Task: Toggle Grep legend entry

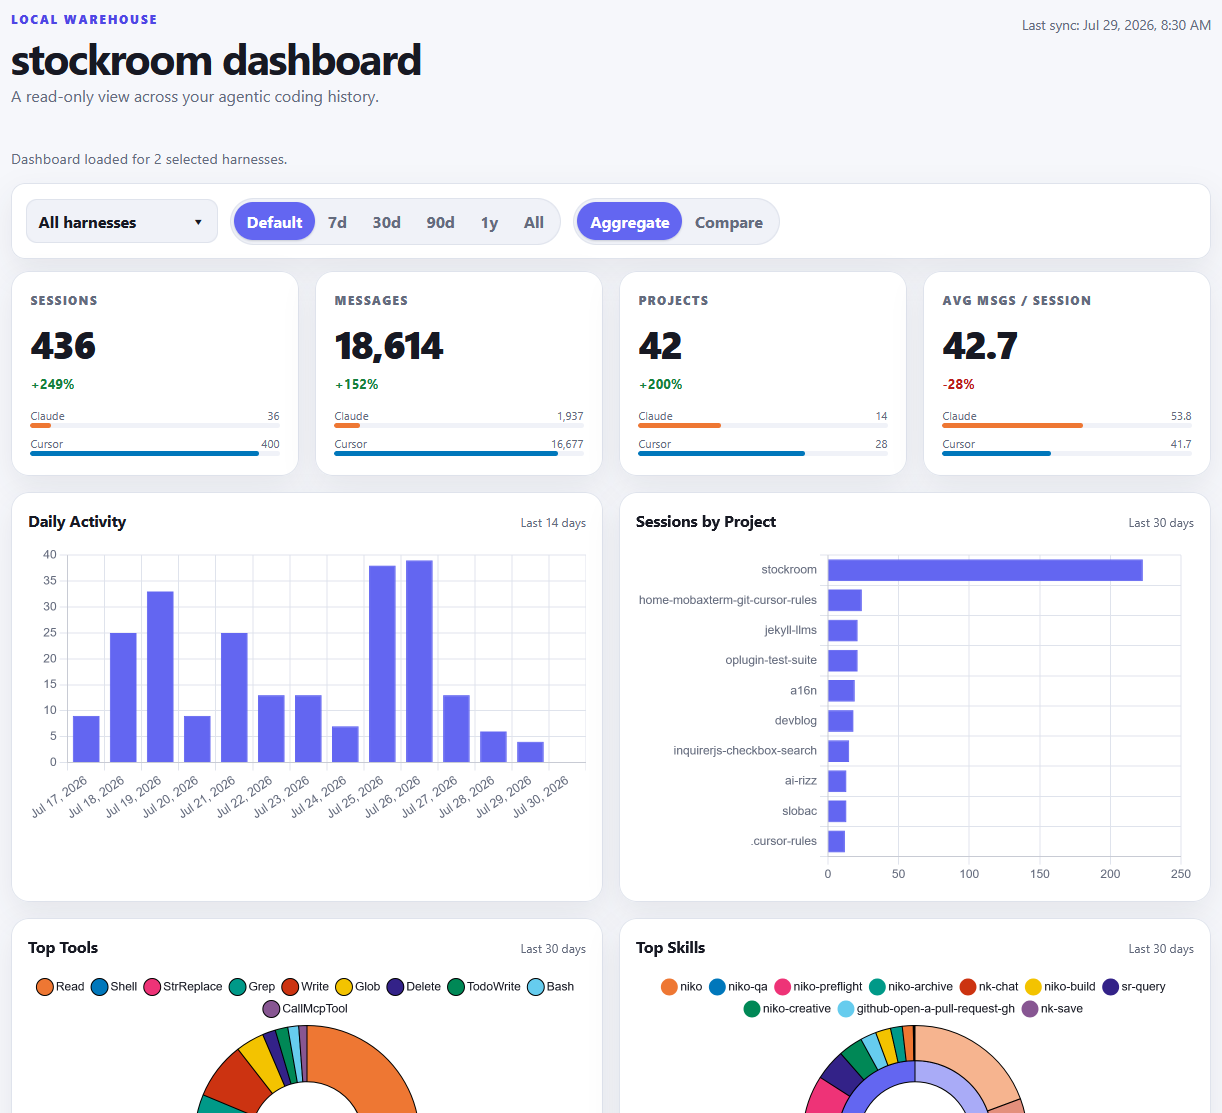Action: coord(252,987)
